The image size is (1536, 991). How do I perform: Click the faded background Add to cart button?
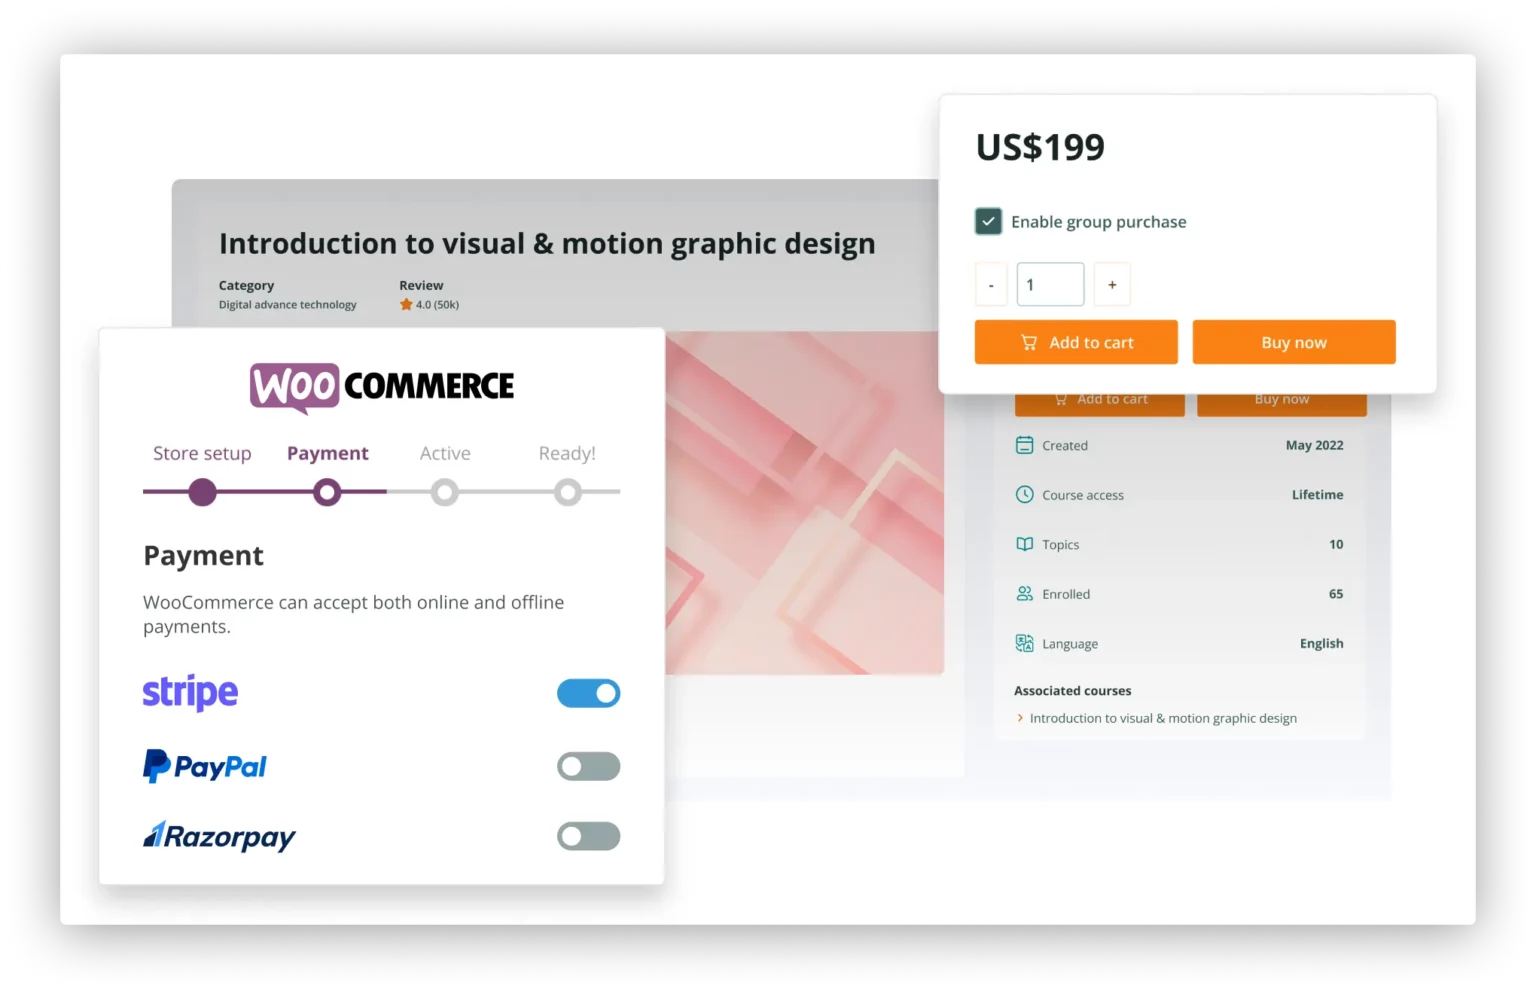(1100, 403)
